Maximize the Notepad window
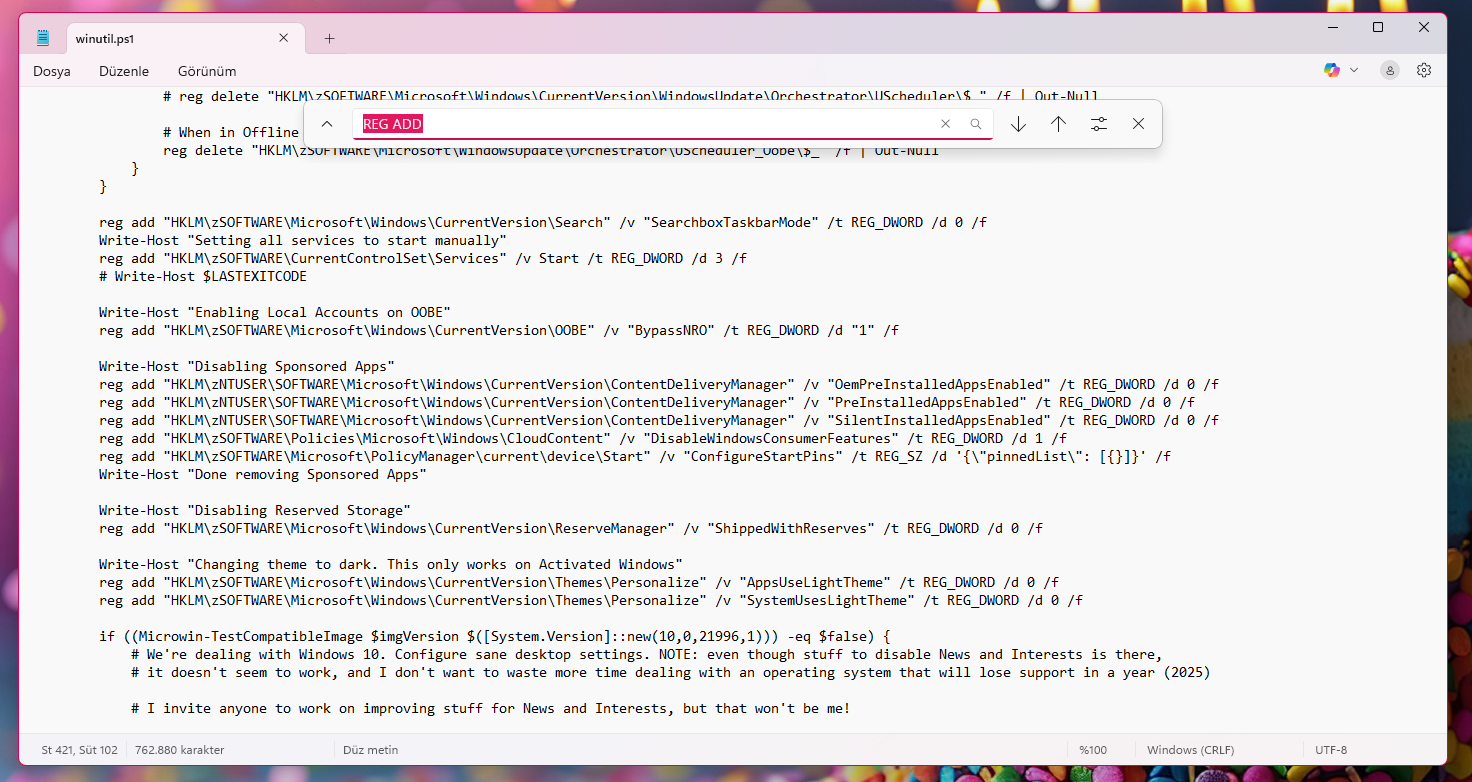 1378,27
